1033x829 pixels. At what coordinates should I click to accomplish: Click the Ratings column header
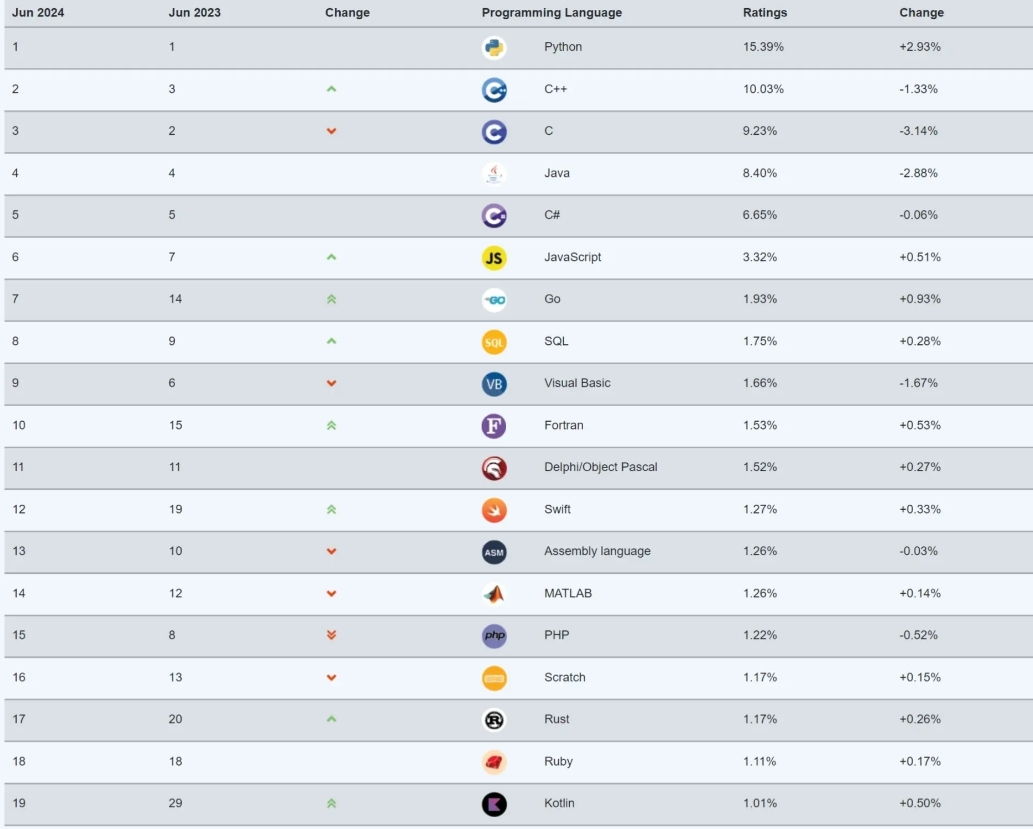(x=764, y=13)
